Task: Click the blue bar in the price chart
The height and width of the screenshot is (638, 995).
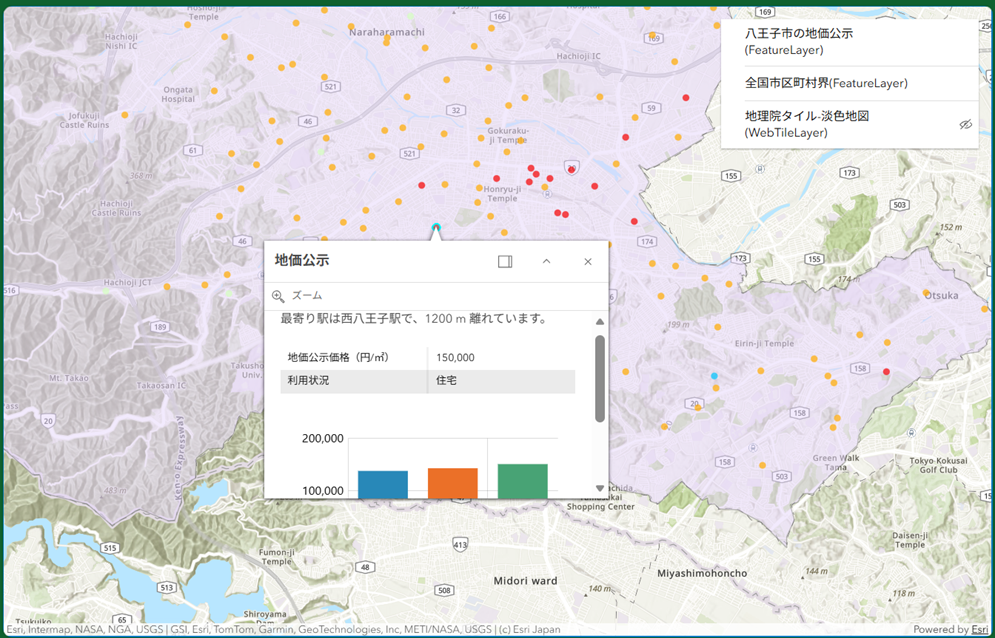Action: coord(381,480)
